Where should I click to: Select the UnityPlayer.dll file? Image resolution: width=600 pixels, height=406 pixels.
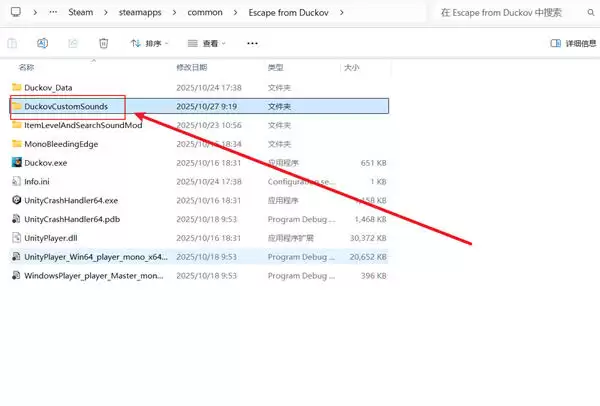51,237
